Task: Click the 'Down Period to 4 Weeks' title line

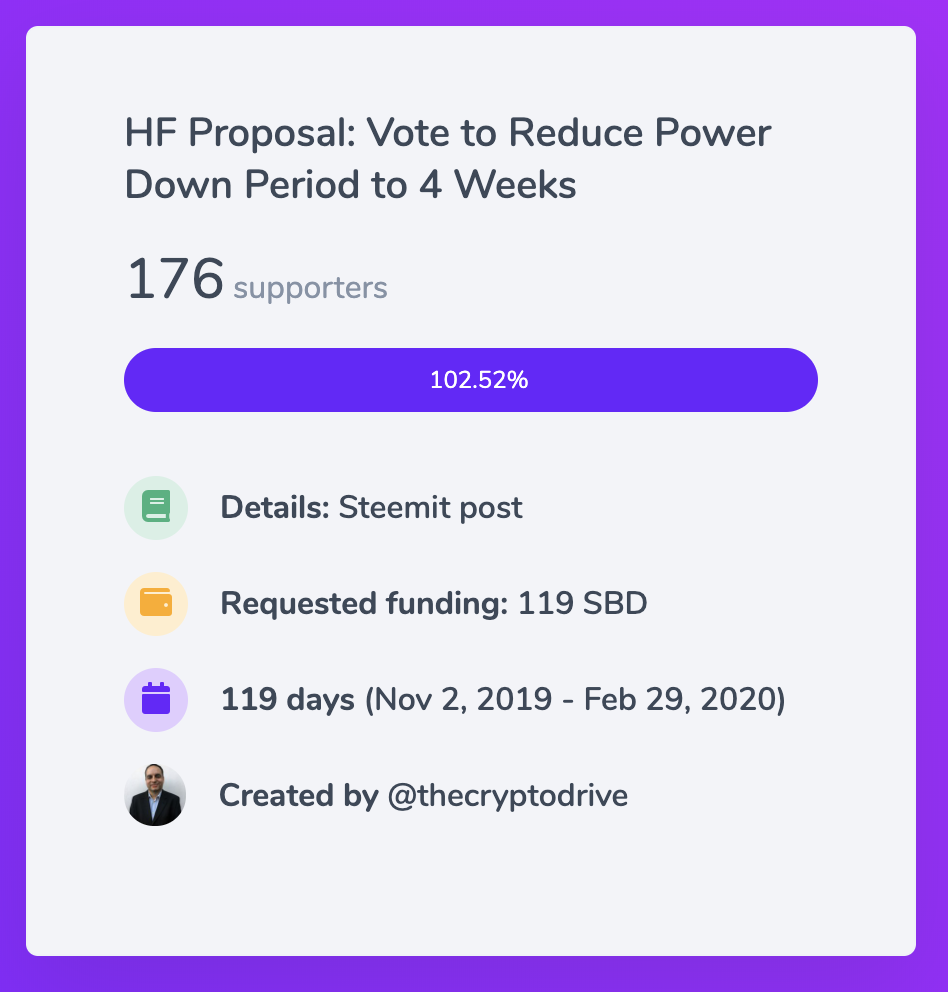Action: 350,185
